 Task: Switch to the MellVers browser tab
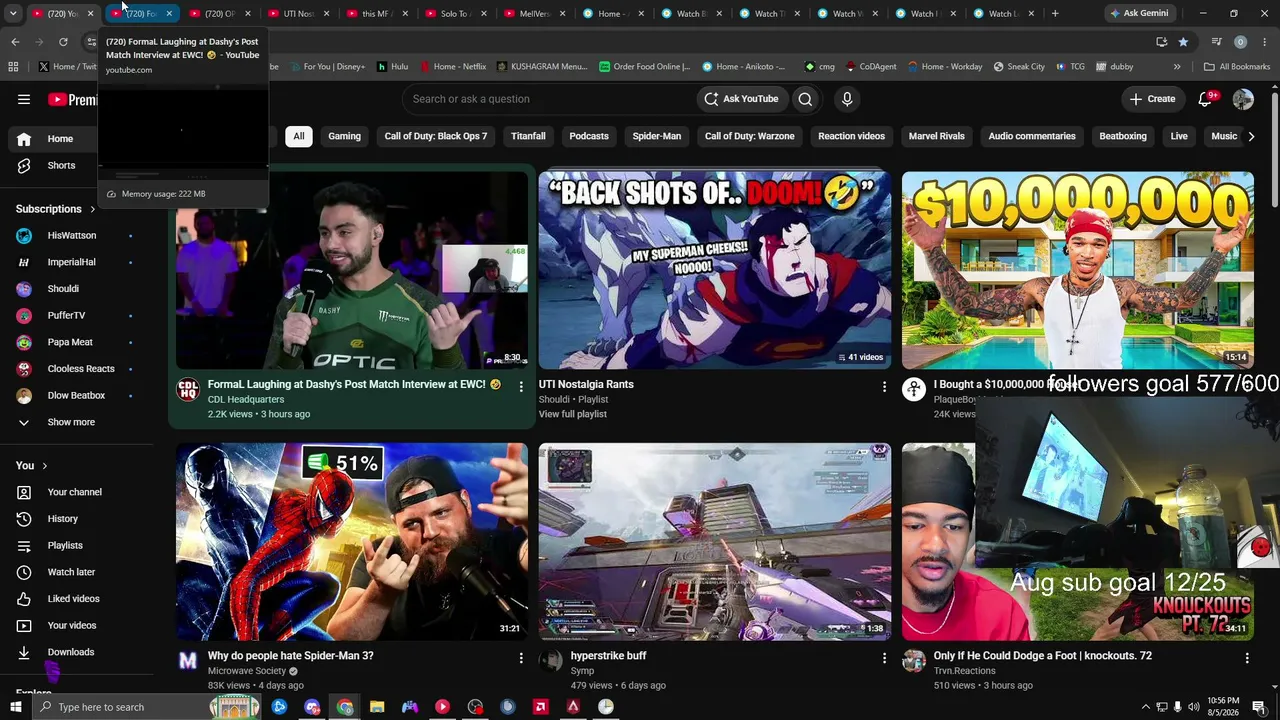pyautogui.click(x=535, y=14)
